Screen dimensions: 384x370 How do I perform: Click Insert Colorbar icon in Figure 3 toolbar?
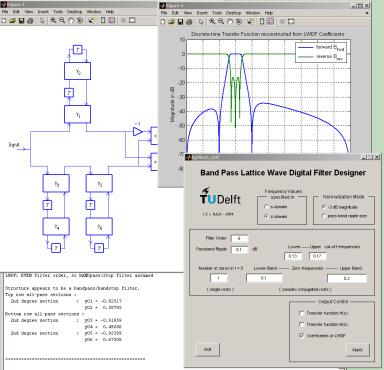click(x=103, y=21)
